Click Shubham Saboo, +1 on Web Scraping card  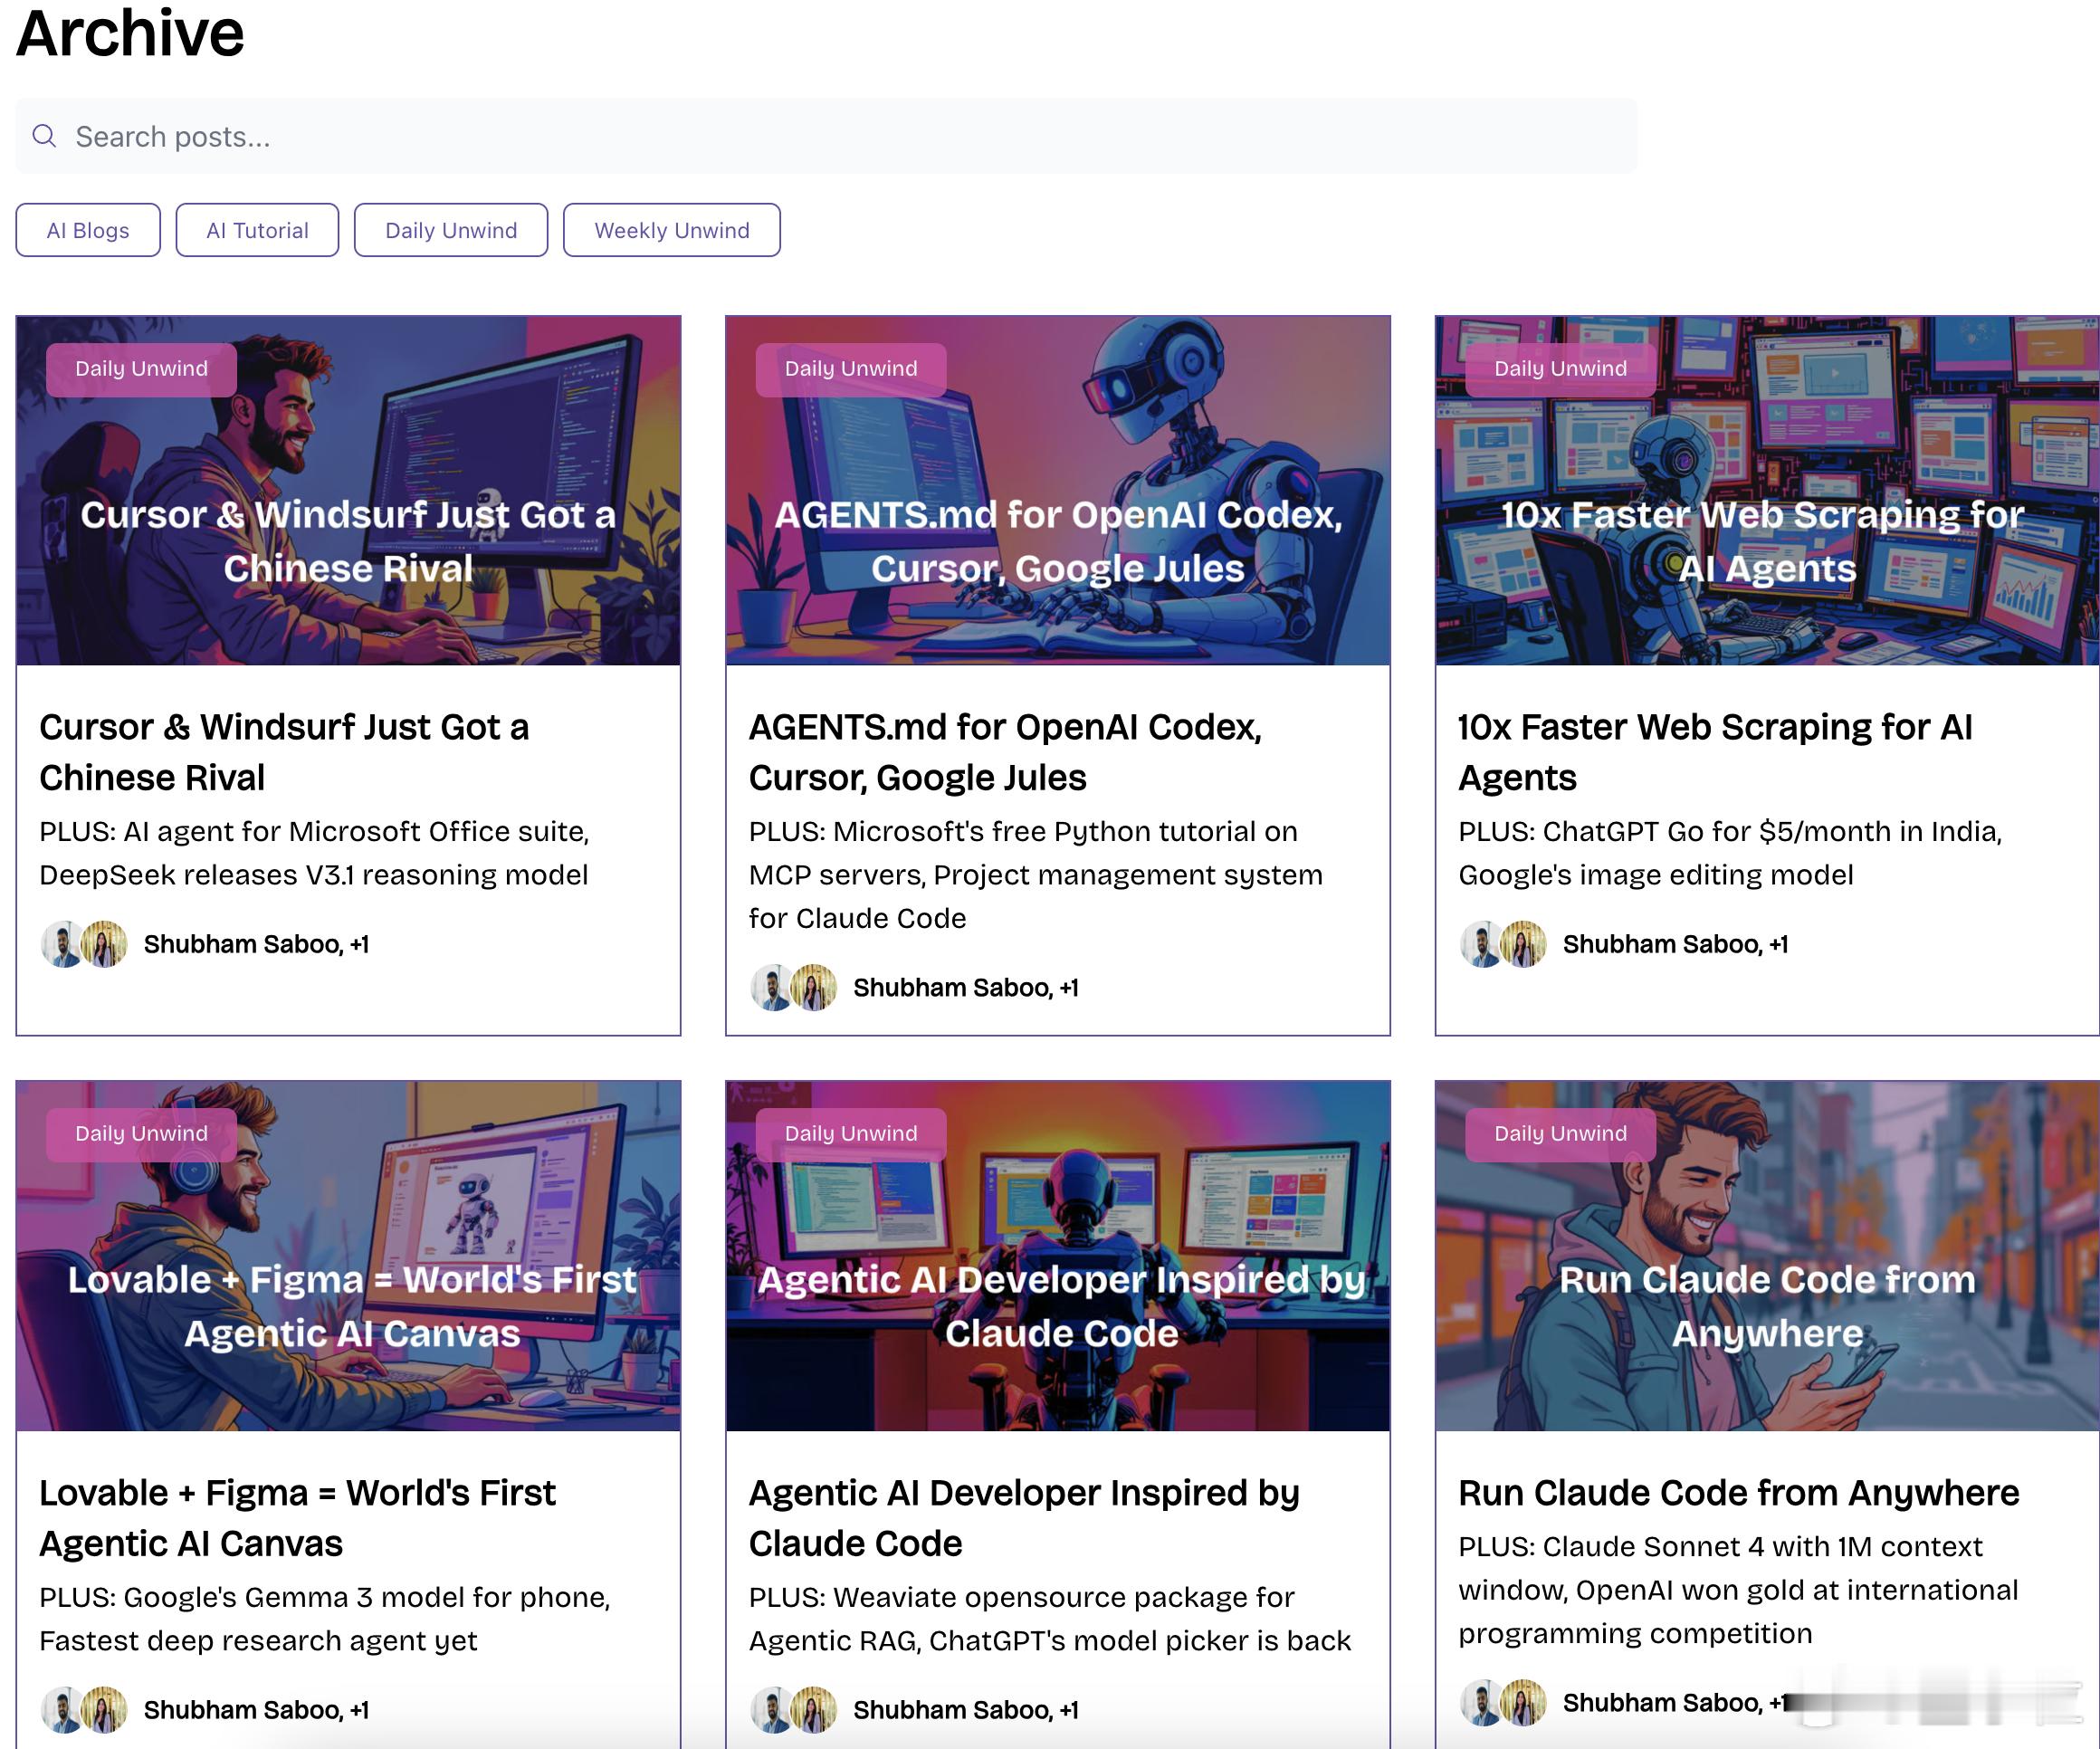pos(1675,944)
